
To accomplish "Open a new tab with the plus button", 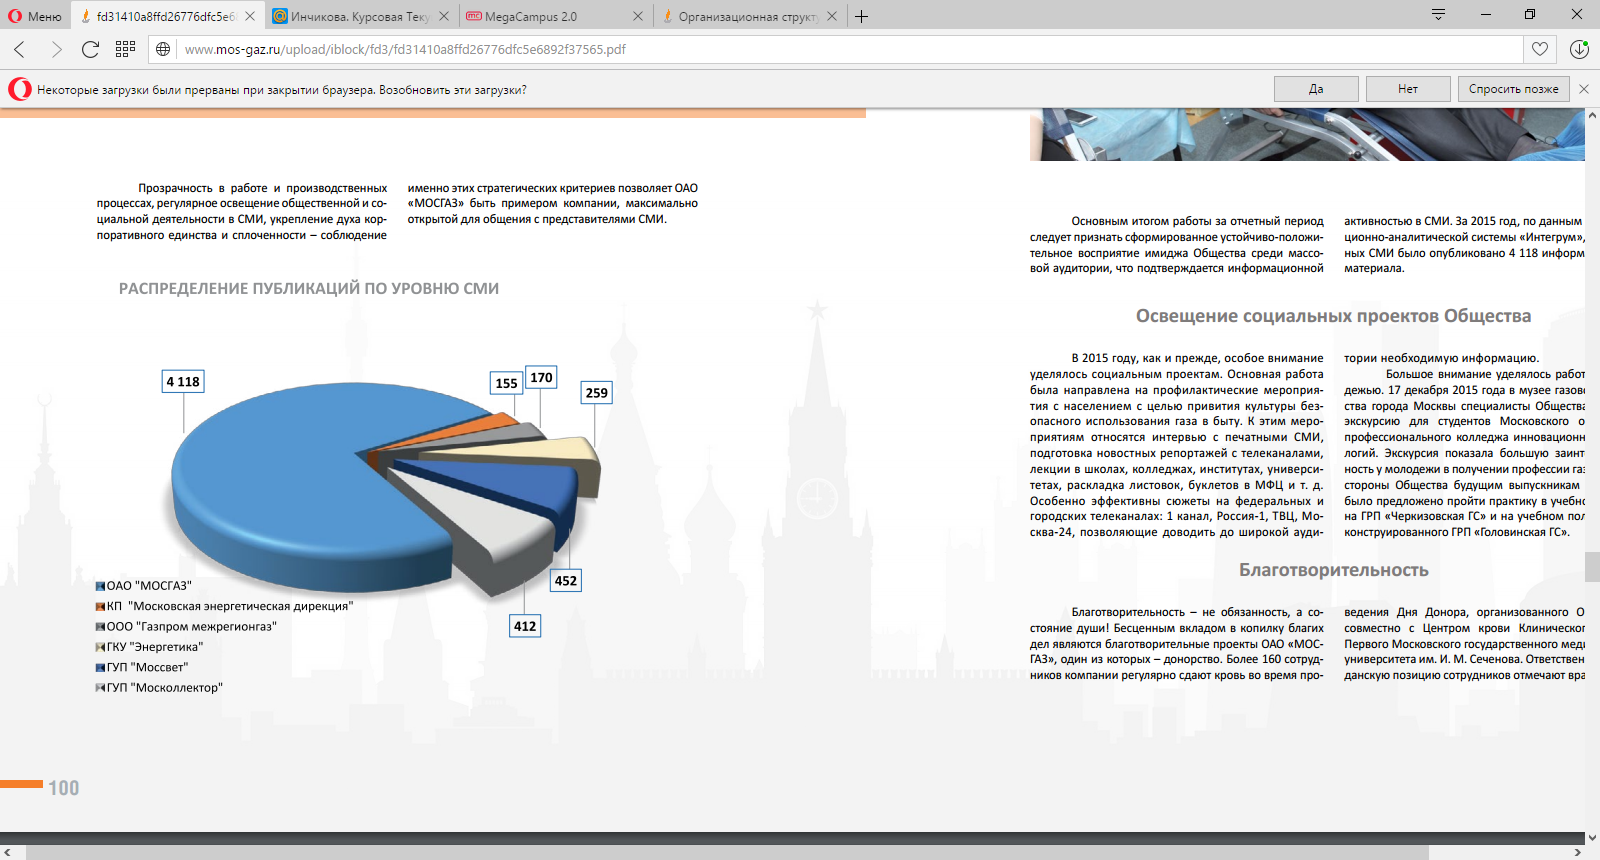I will point(861,16).
